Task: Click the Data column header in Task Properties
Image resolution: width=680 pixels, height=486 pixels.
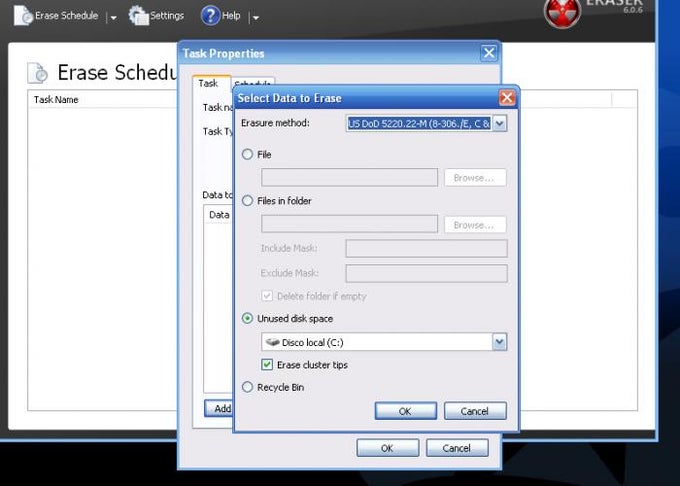Action: point(219,215)
